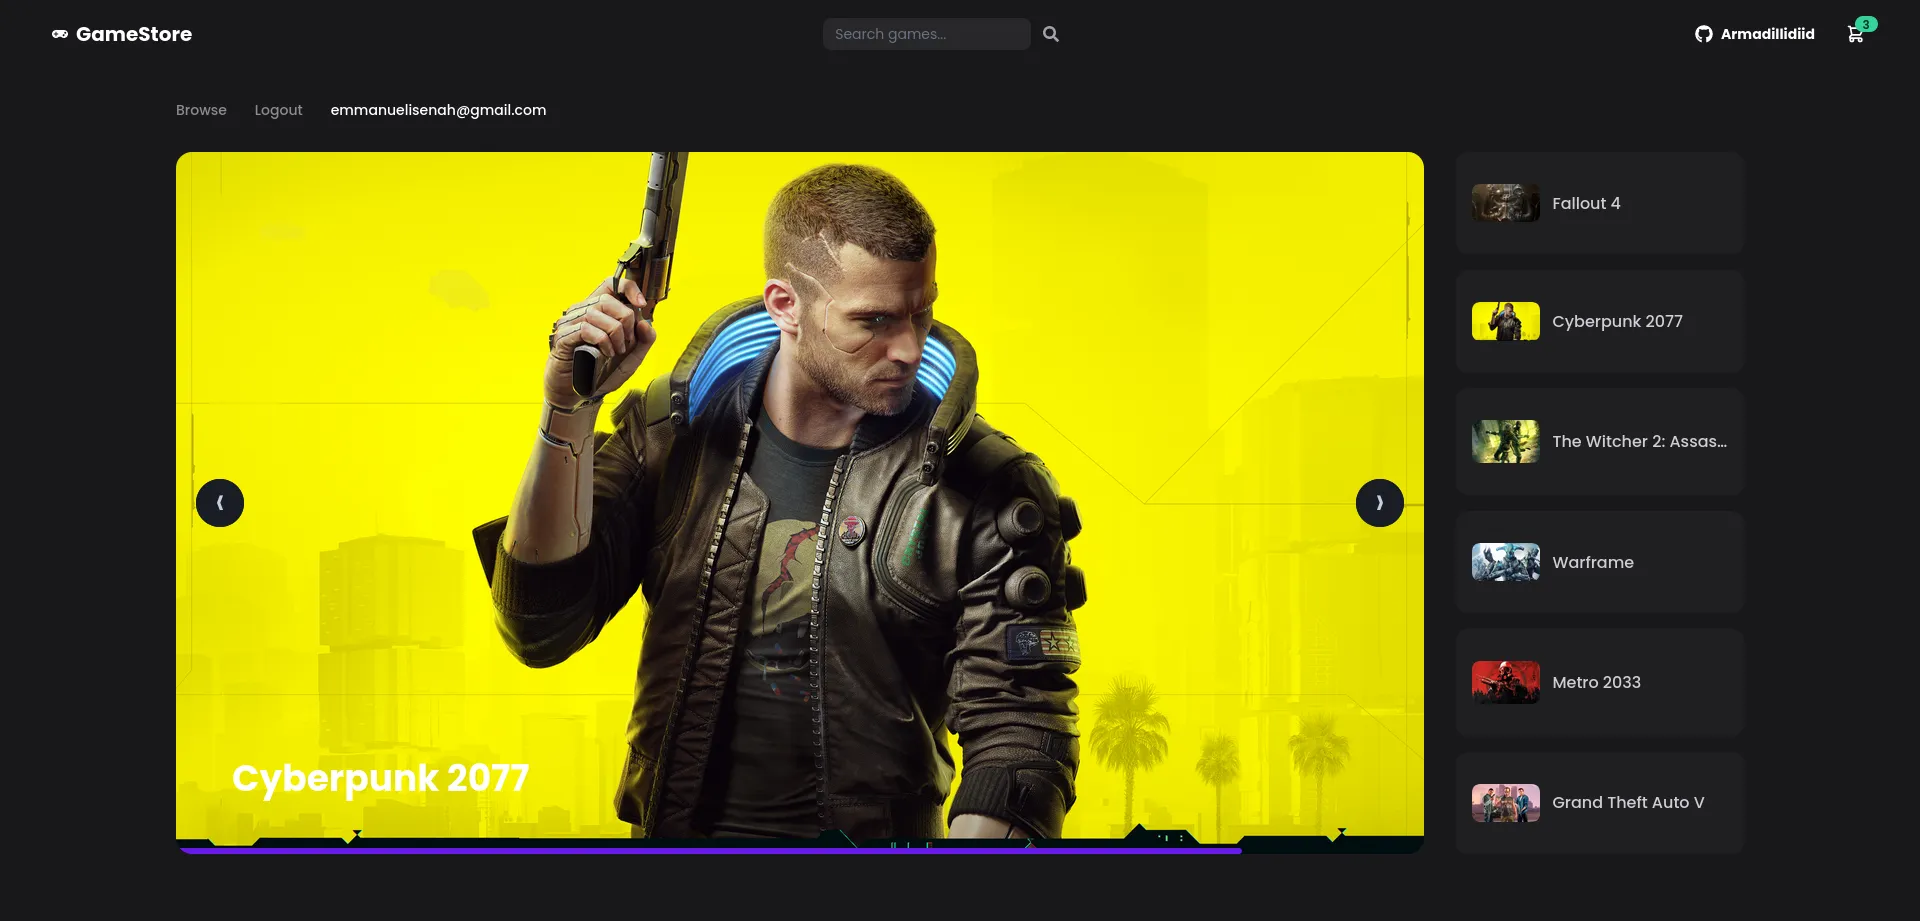This screenshot has width=1920, height=921.
Task: Click the Metro 2033 cover icon
Action: [x=1505, y=682]
